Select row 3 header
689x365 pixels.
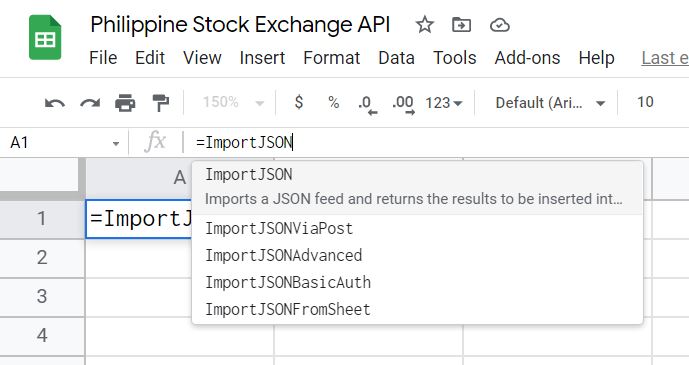coord(42,297)
